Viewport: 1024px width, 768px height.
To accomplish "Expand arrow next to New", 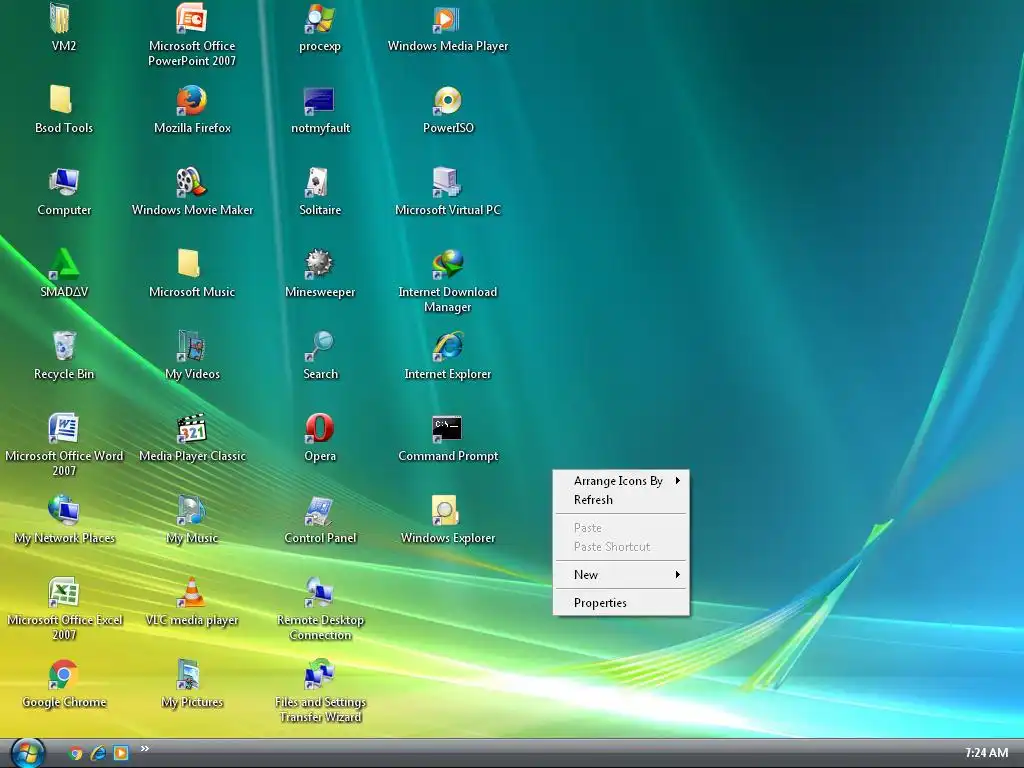I will 678,575.
